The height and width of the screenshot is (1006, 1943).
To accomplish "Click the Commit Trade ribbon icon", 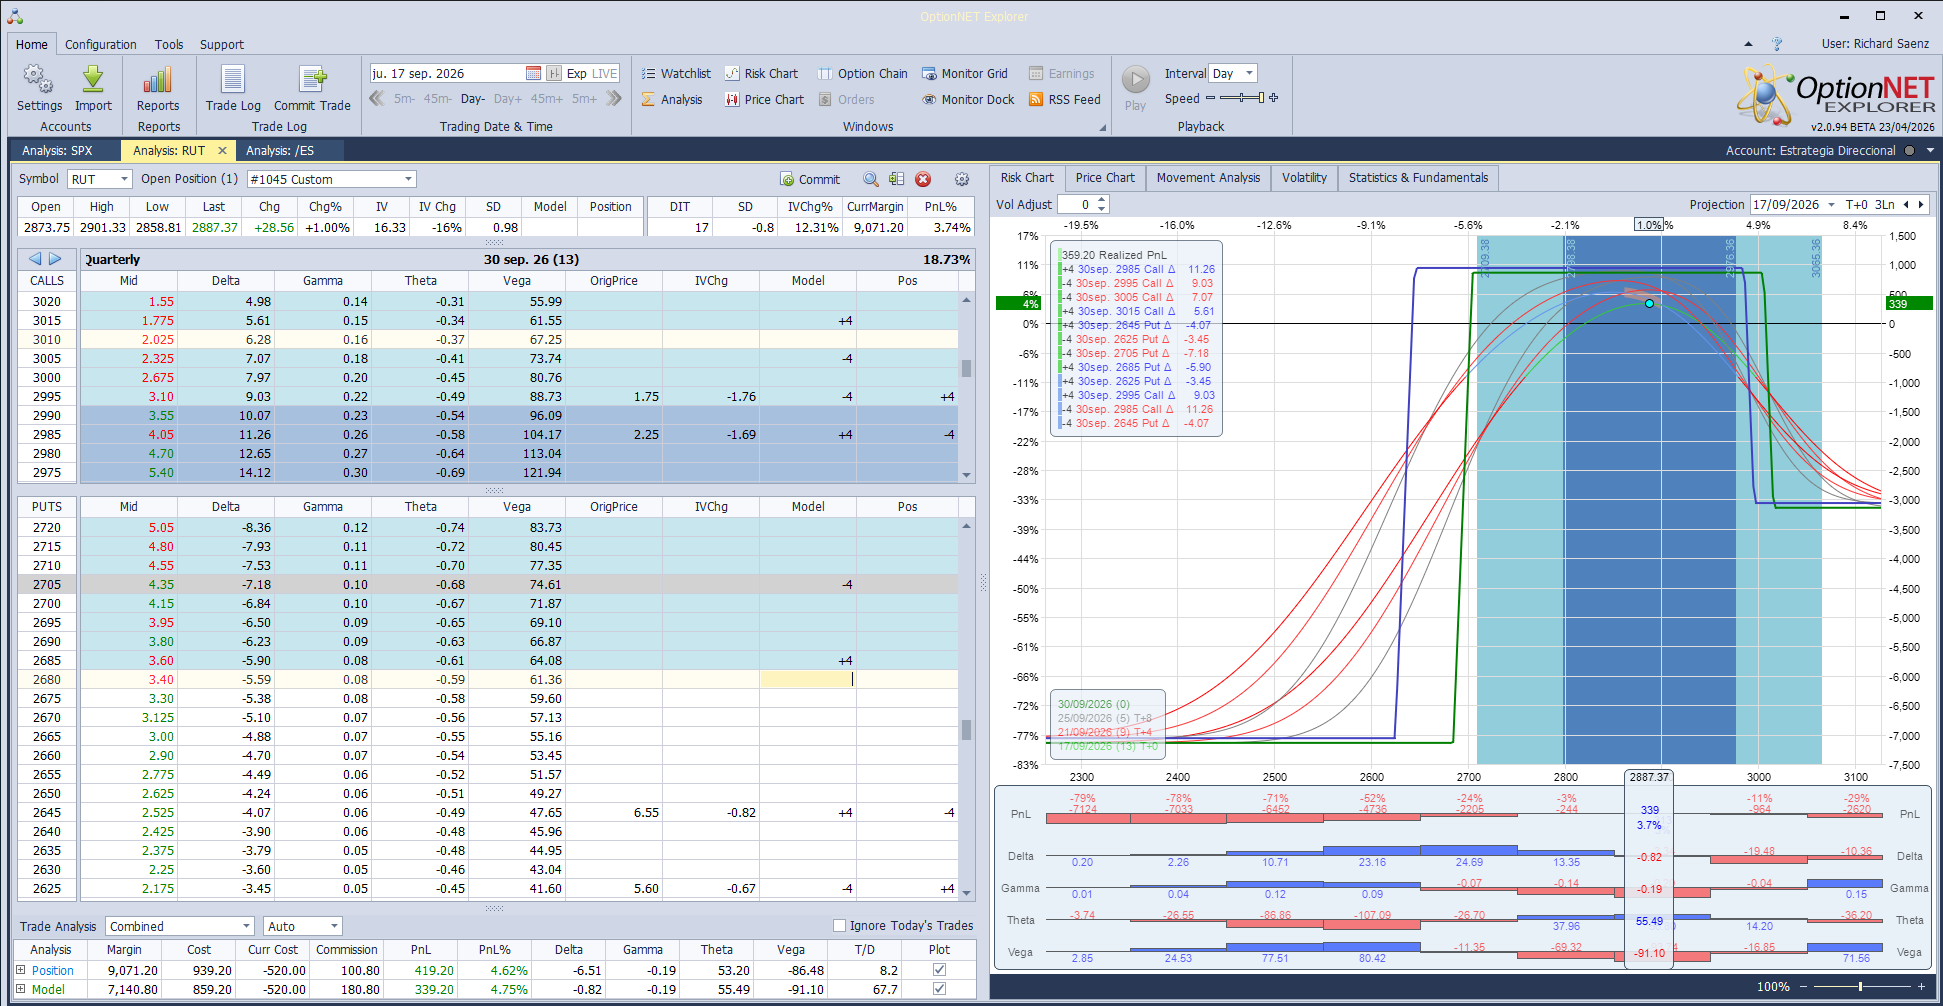I will [x=312, y=88].
